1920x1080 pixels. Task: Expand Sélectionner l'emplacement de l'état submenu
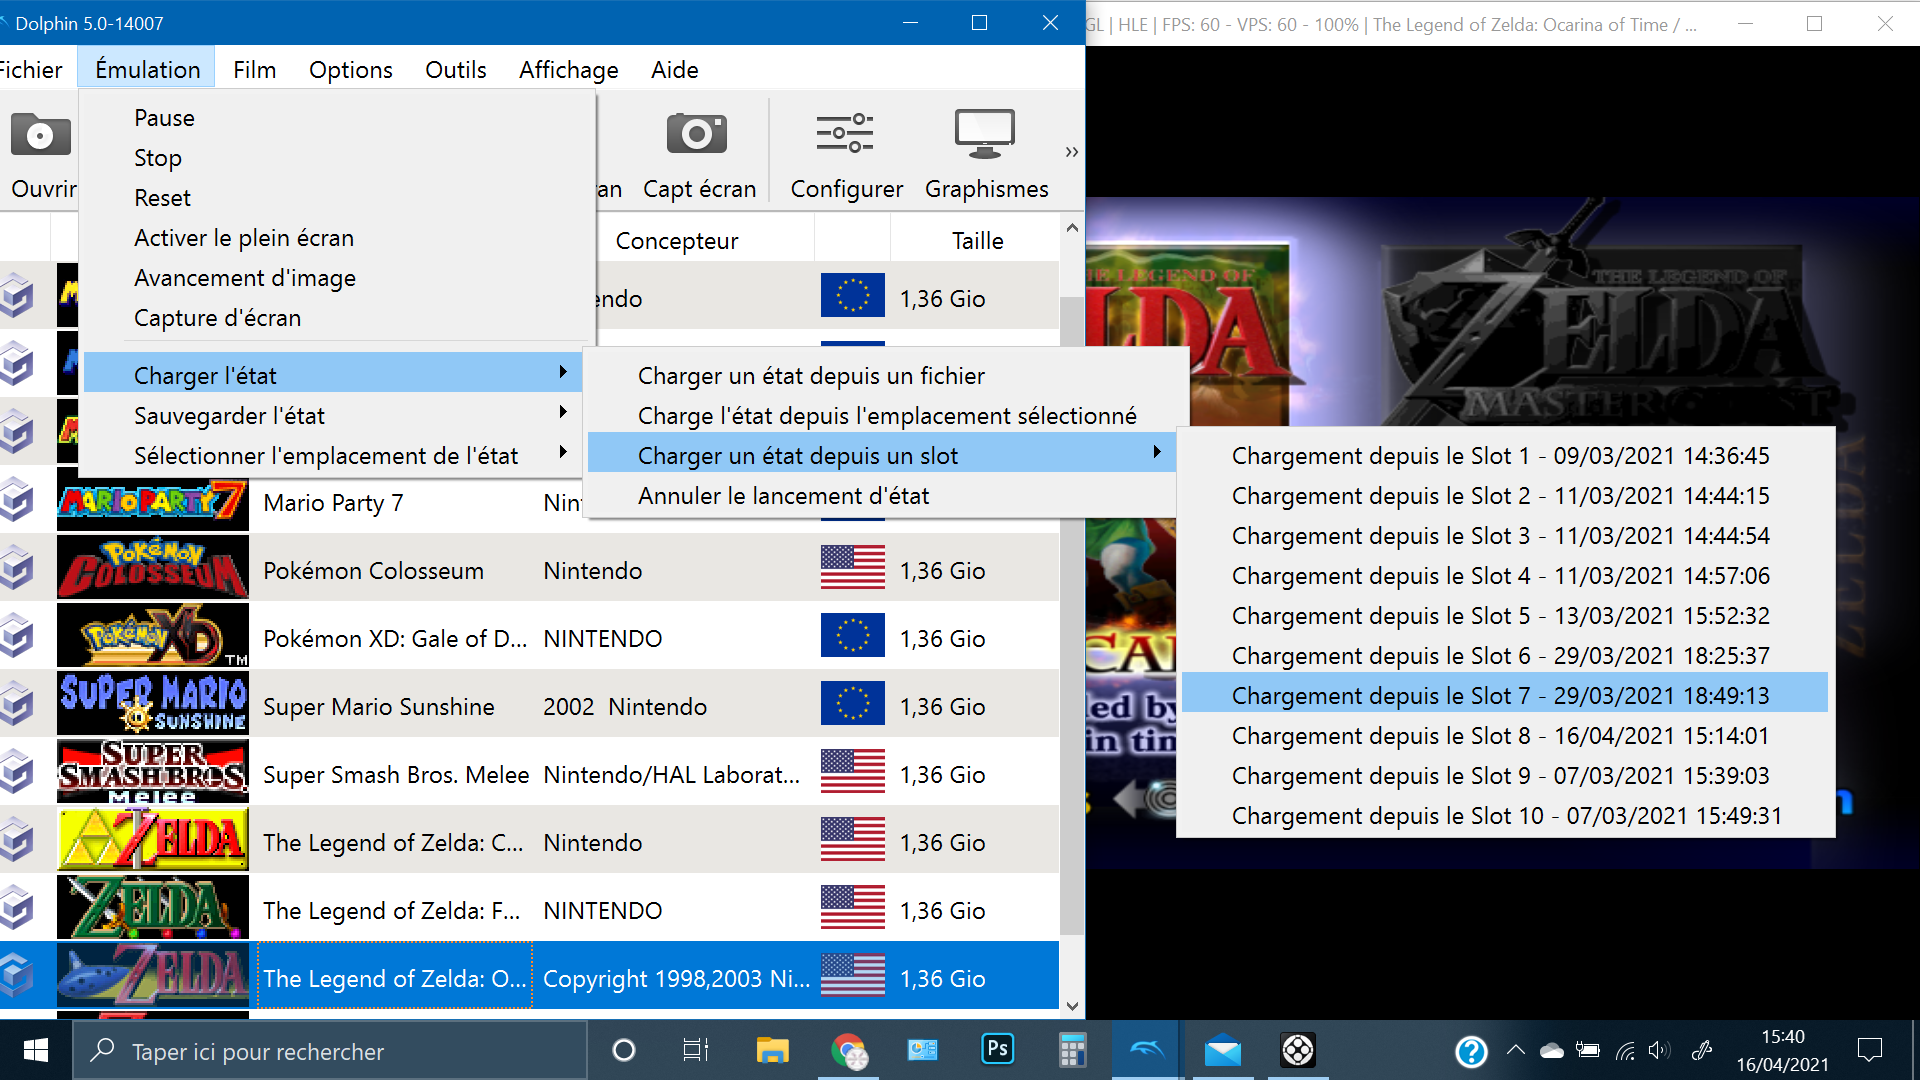(333, 455)
